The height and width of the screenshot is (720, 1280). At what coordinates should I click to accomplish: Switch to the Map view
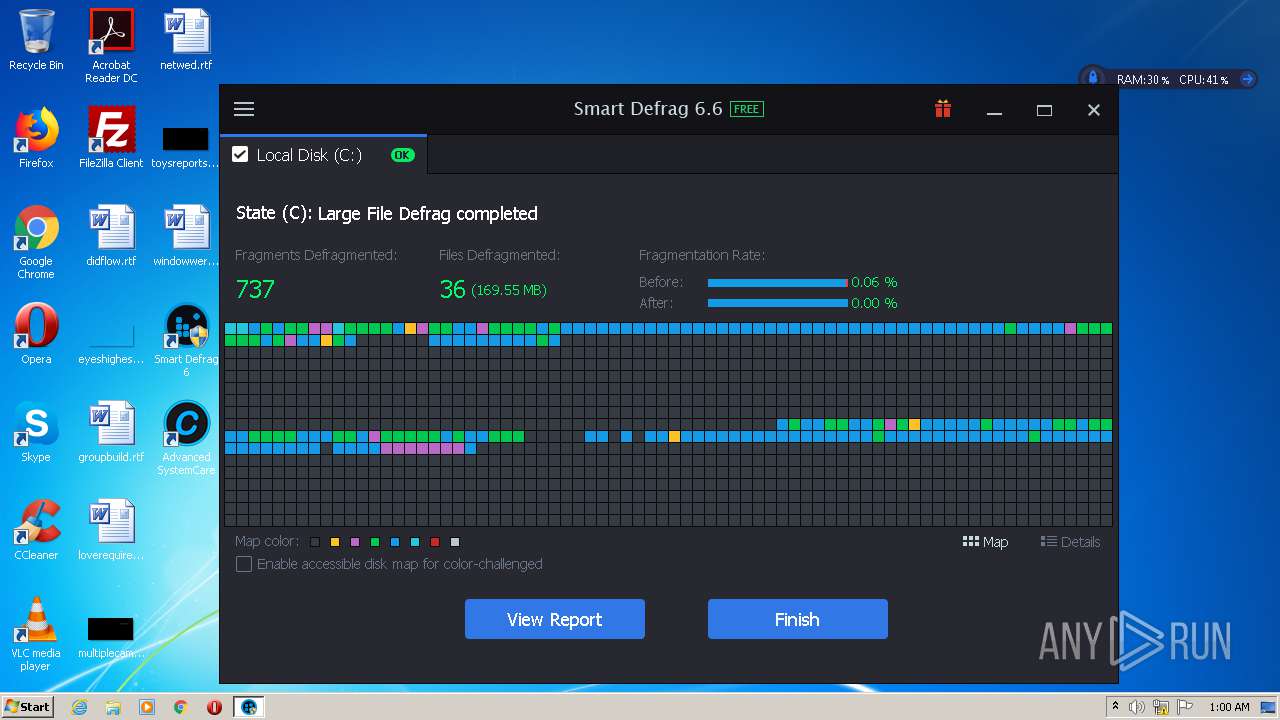click(985, 542)
